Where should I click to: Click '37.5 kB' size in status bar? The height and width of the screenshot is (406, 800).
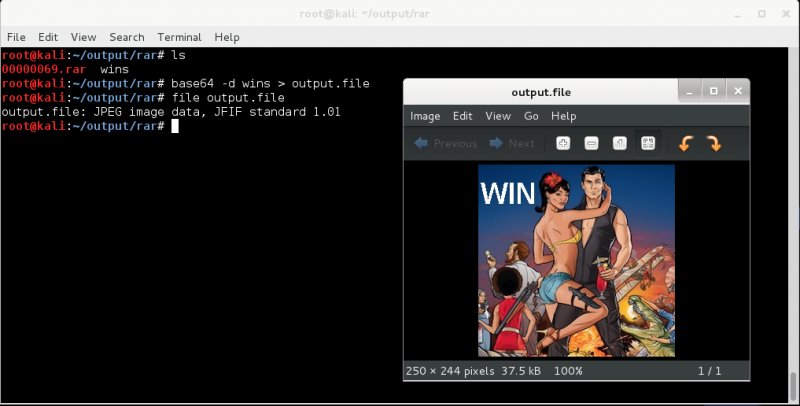[521, 371]
